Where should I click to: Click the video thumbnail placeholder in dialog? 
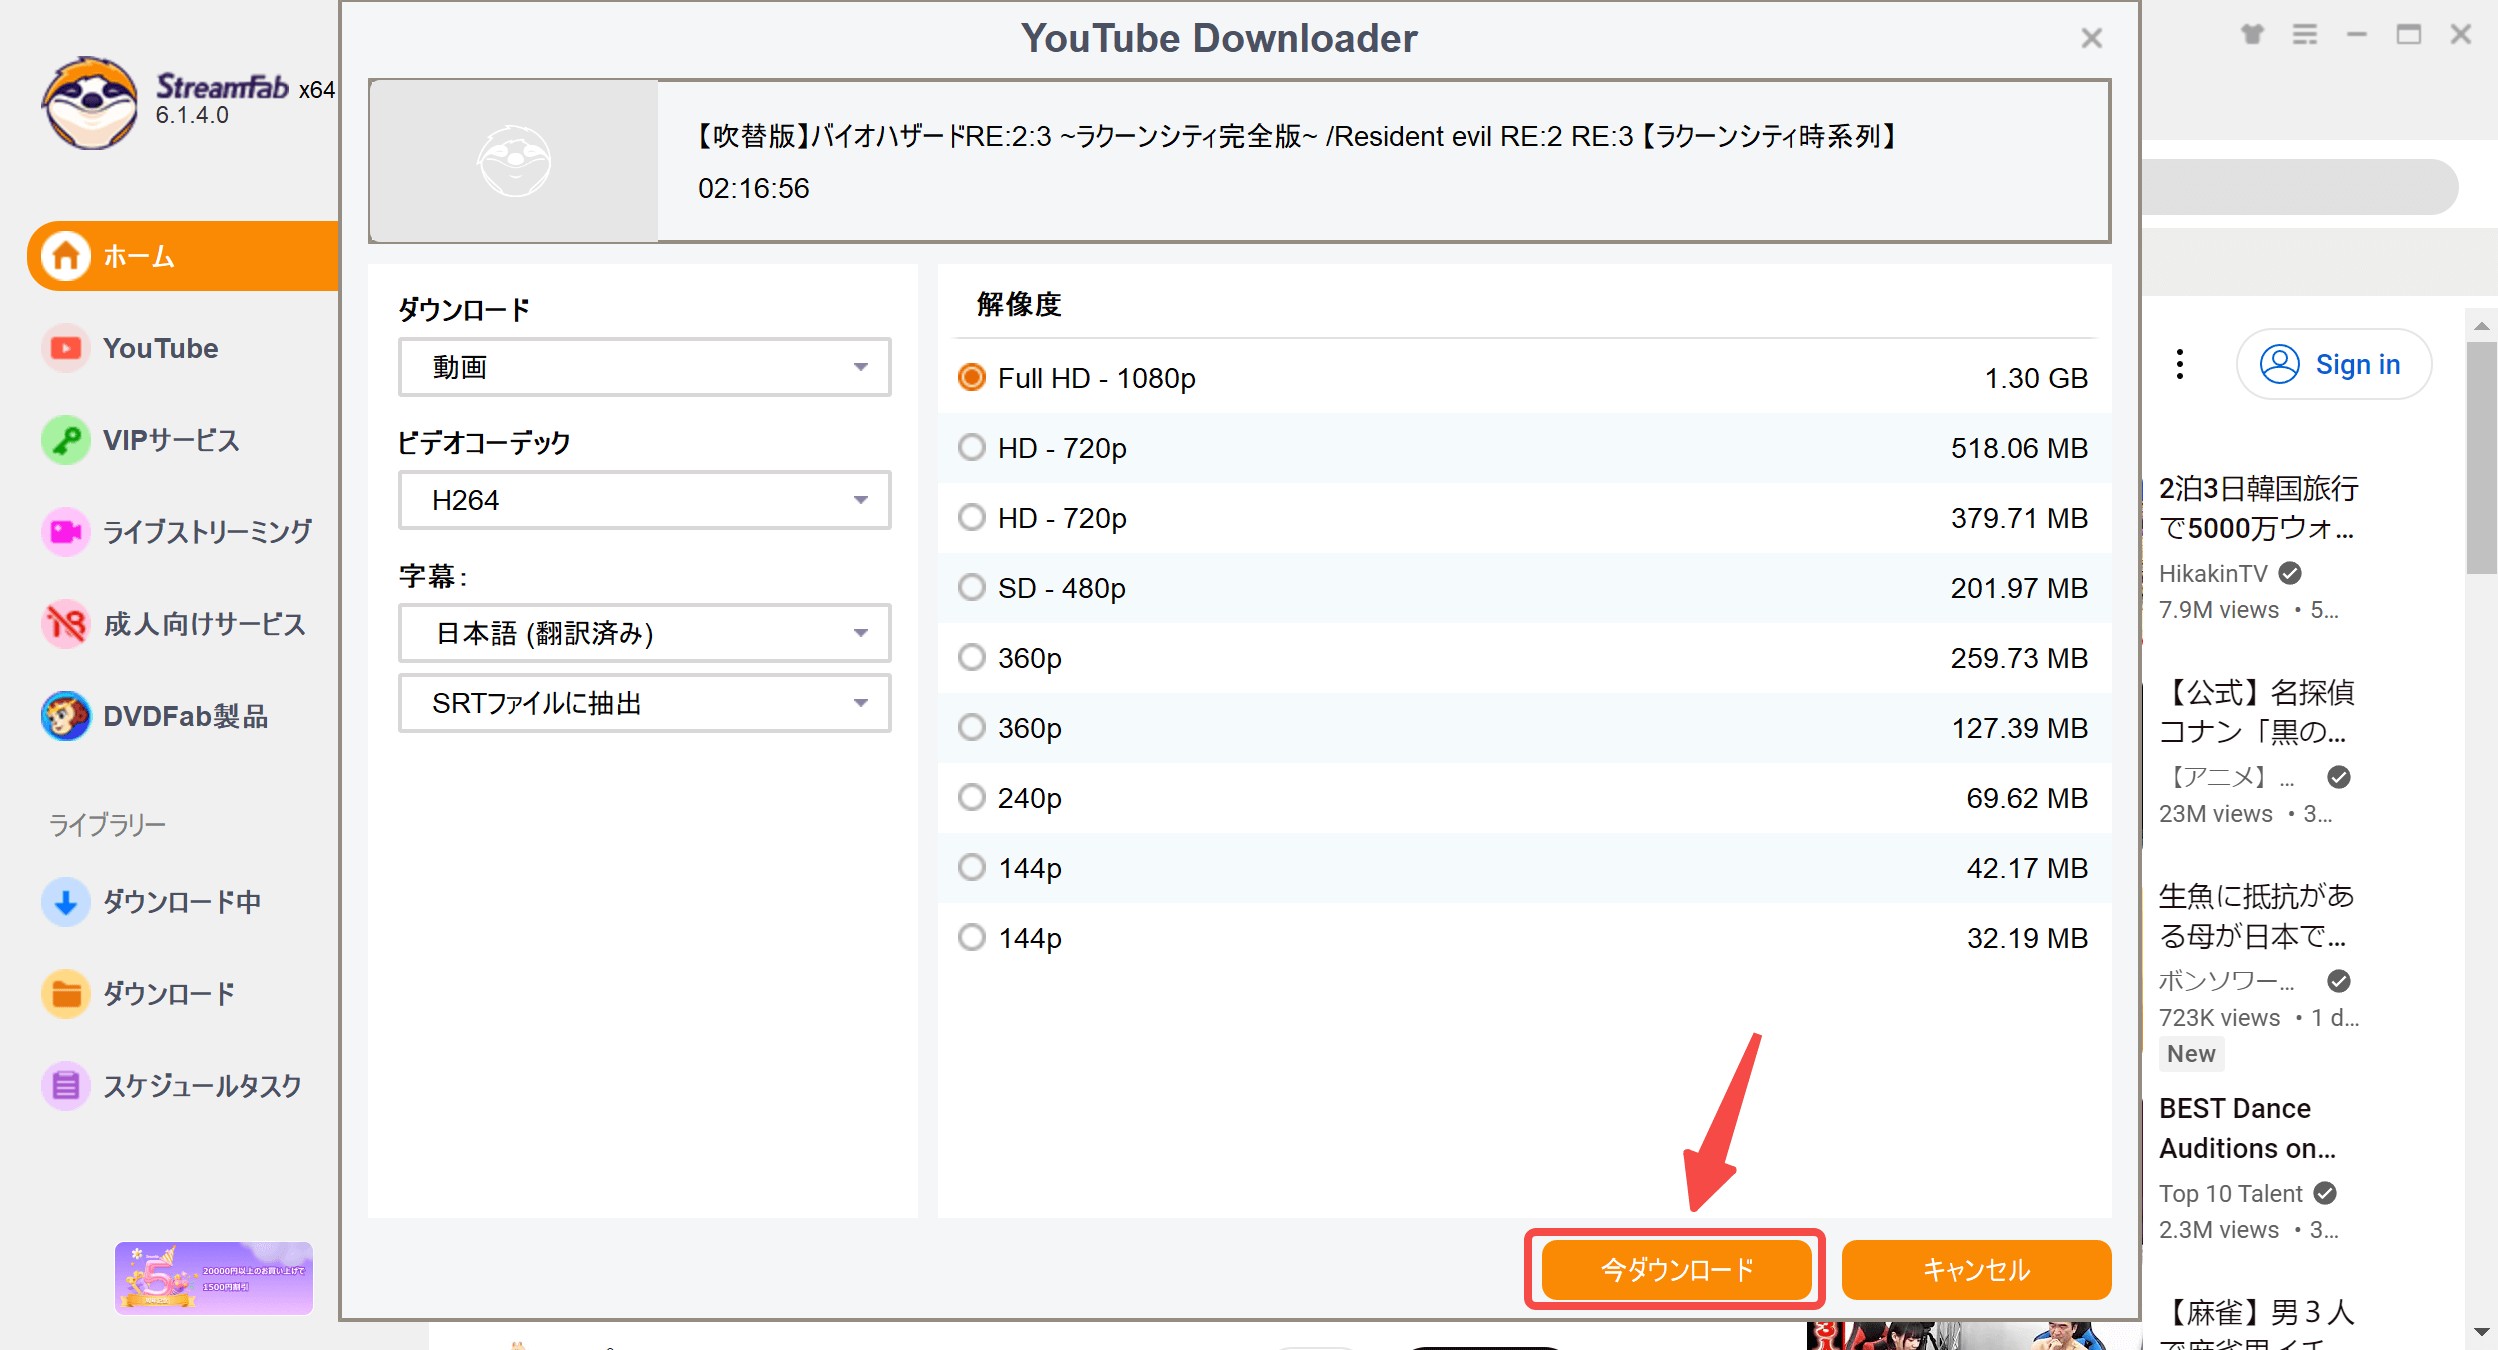tap(514, 161)
